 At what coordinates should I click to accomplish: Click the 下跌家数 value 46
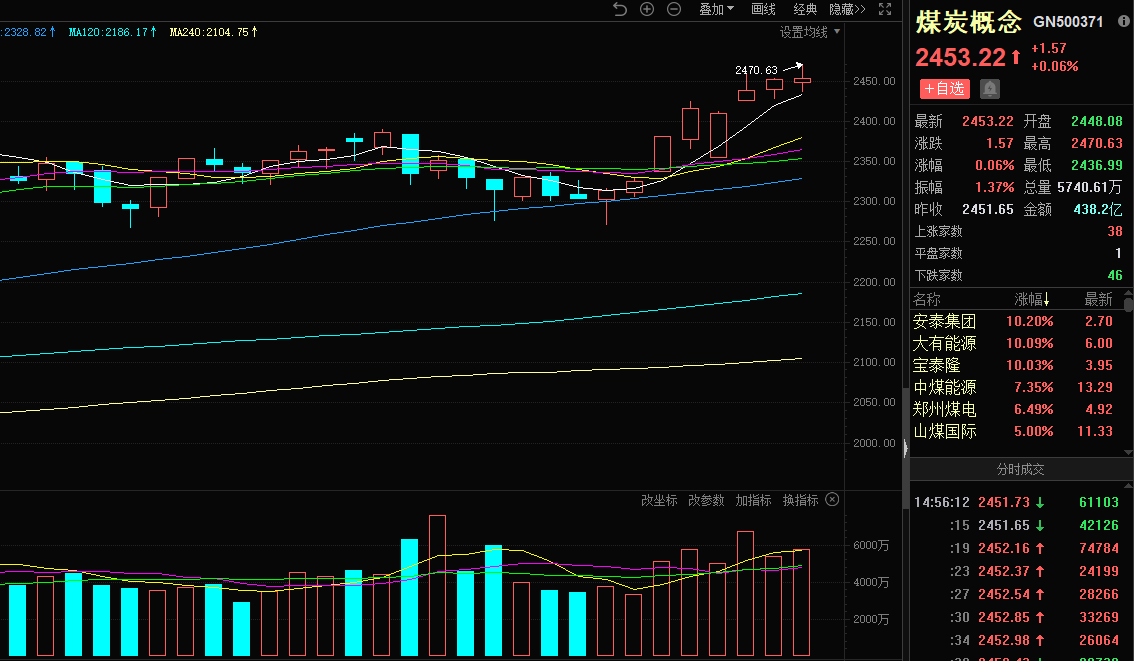pos(1114,276)
